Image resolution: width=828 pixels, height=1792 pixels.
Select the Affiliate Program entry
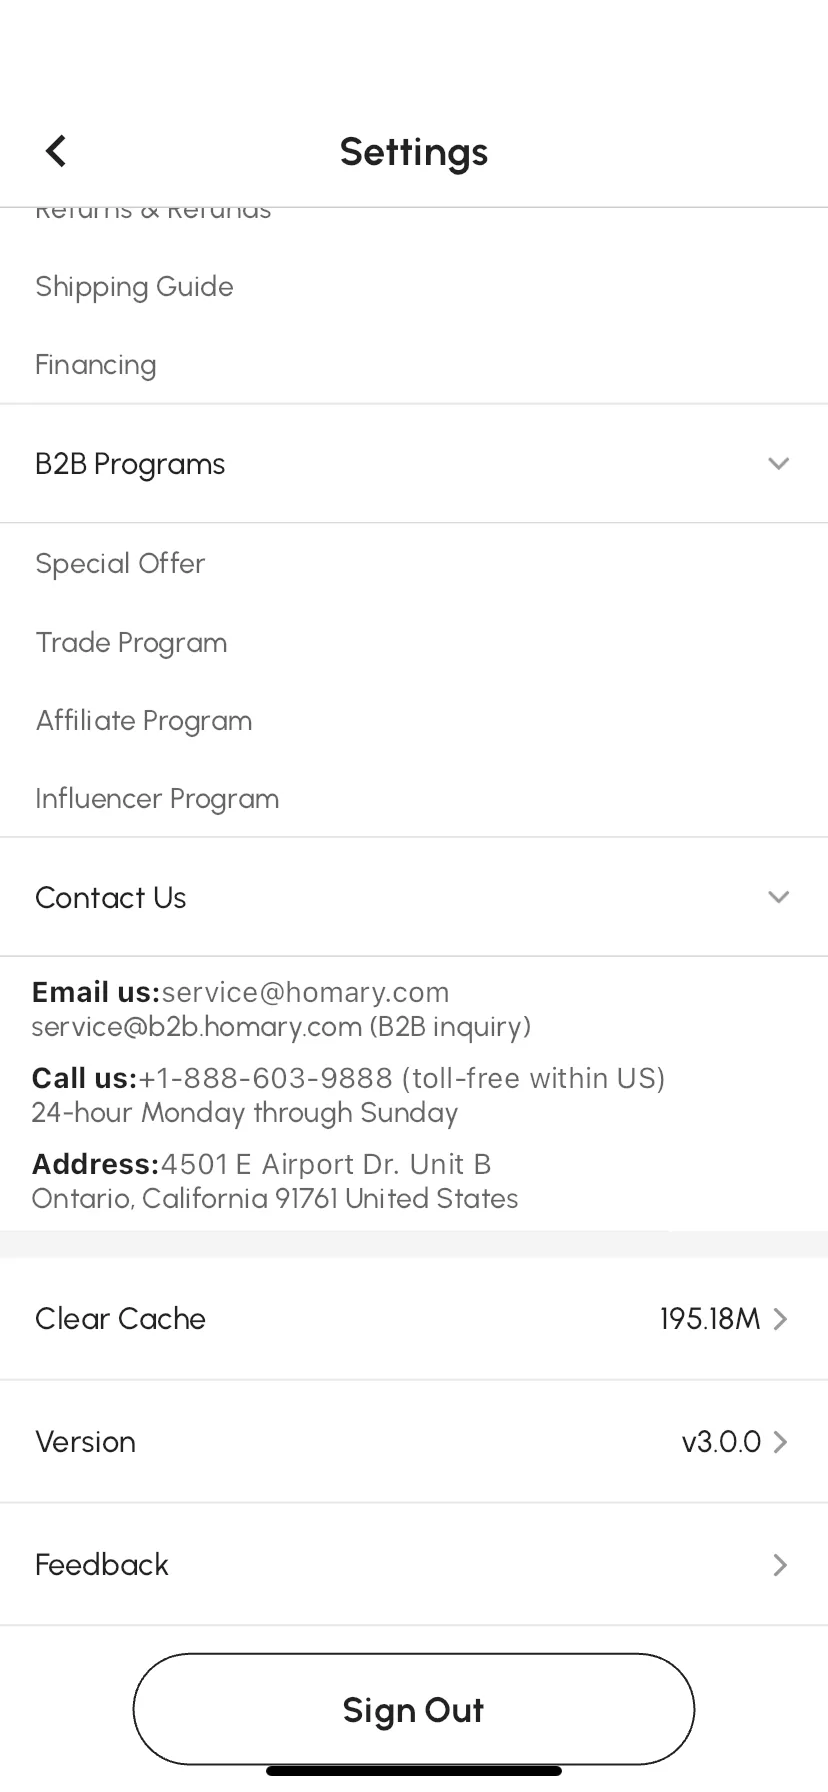[144, 720]
